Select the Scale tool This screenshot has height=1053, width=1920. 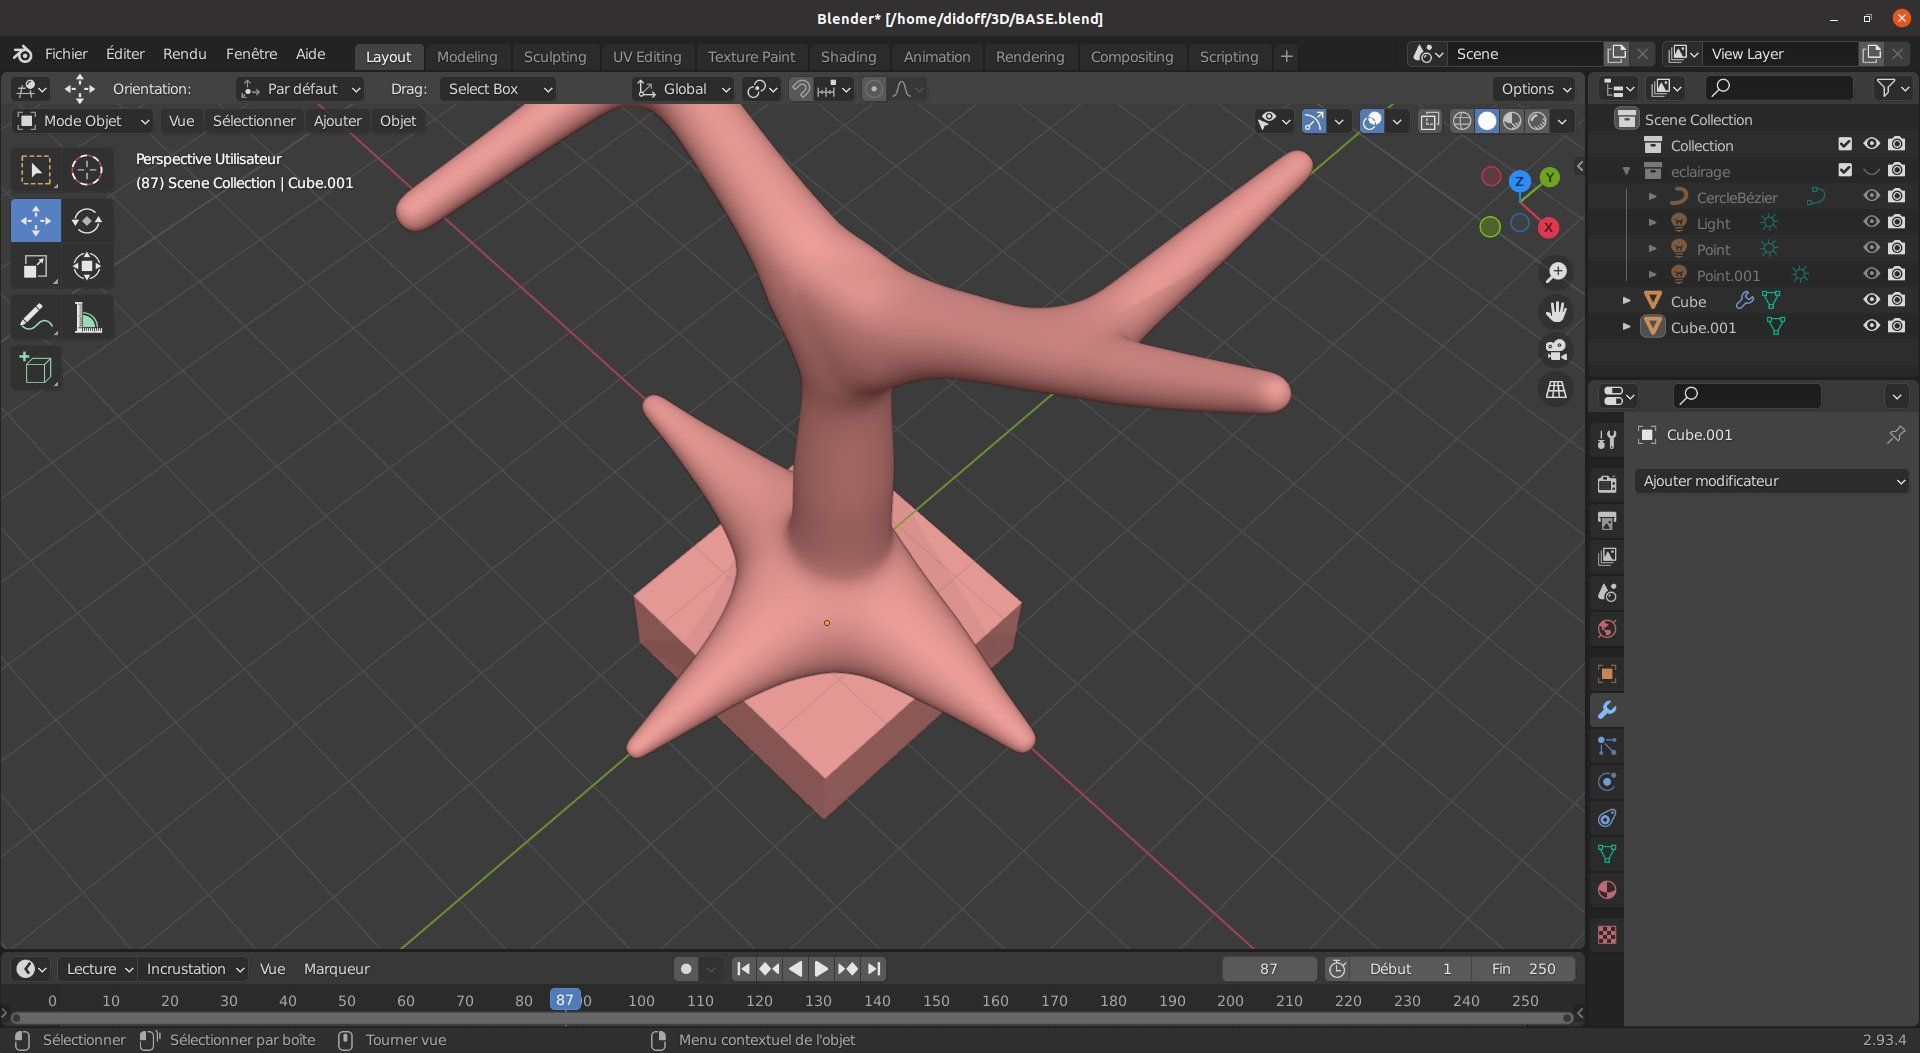[36, 267]
